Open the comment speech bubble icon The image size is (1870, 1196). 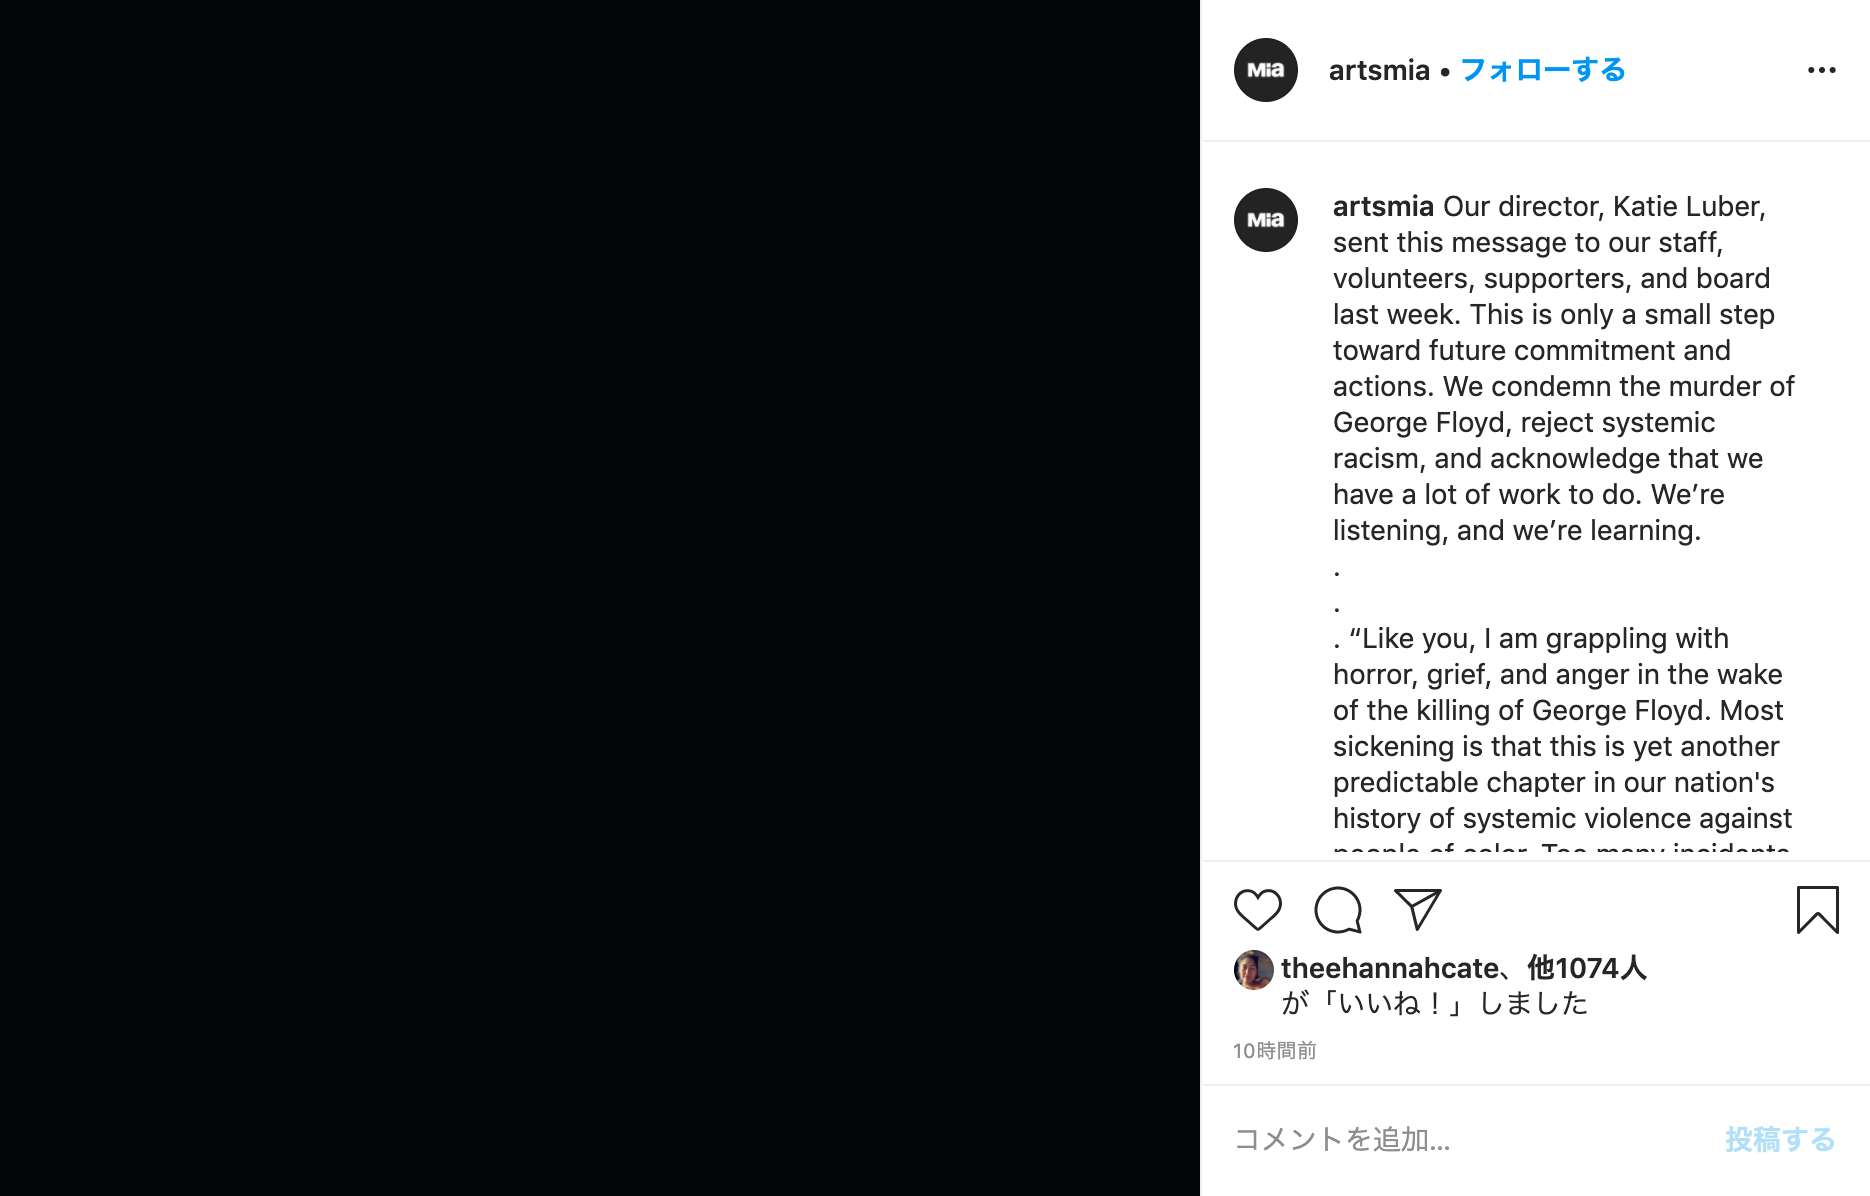point(1337,910)
